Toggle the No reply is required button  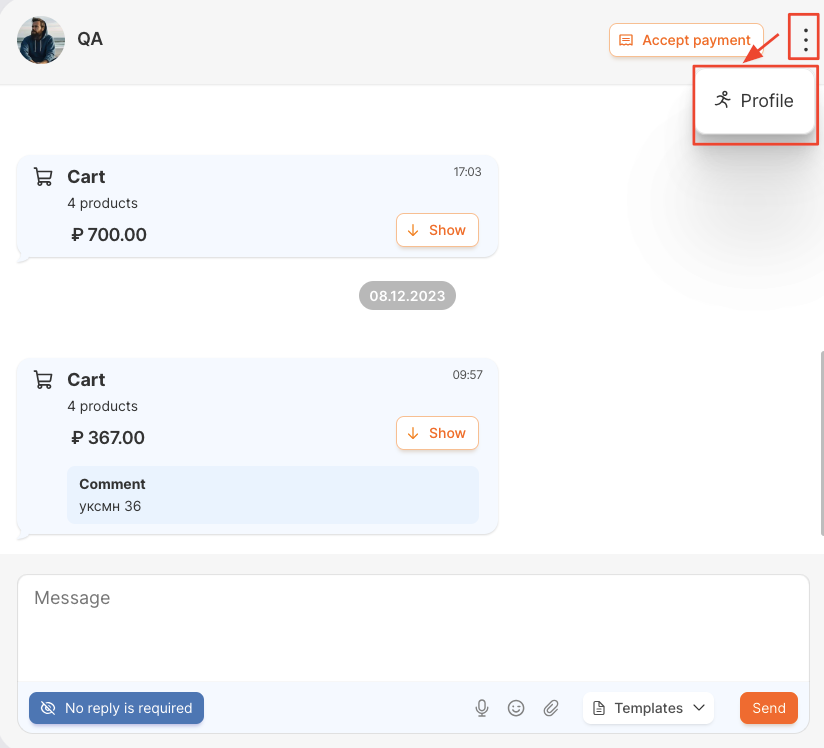[116, 708]
